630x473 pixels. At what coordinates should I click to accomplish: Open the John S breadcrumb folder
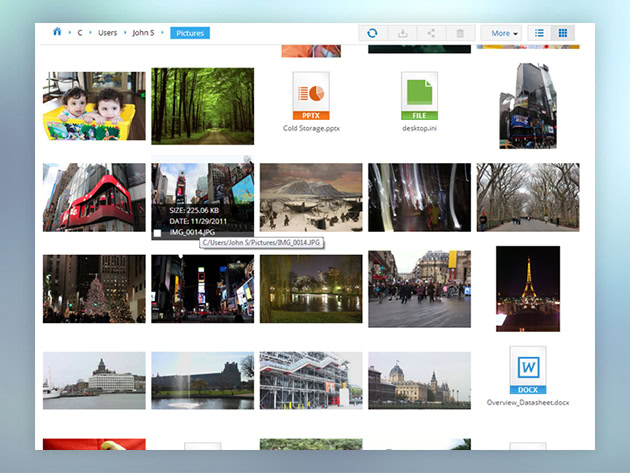pos(145,33)
